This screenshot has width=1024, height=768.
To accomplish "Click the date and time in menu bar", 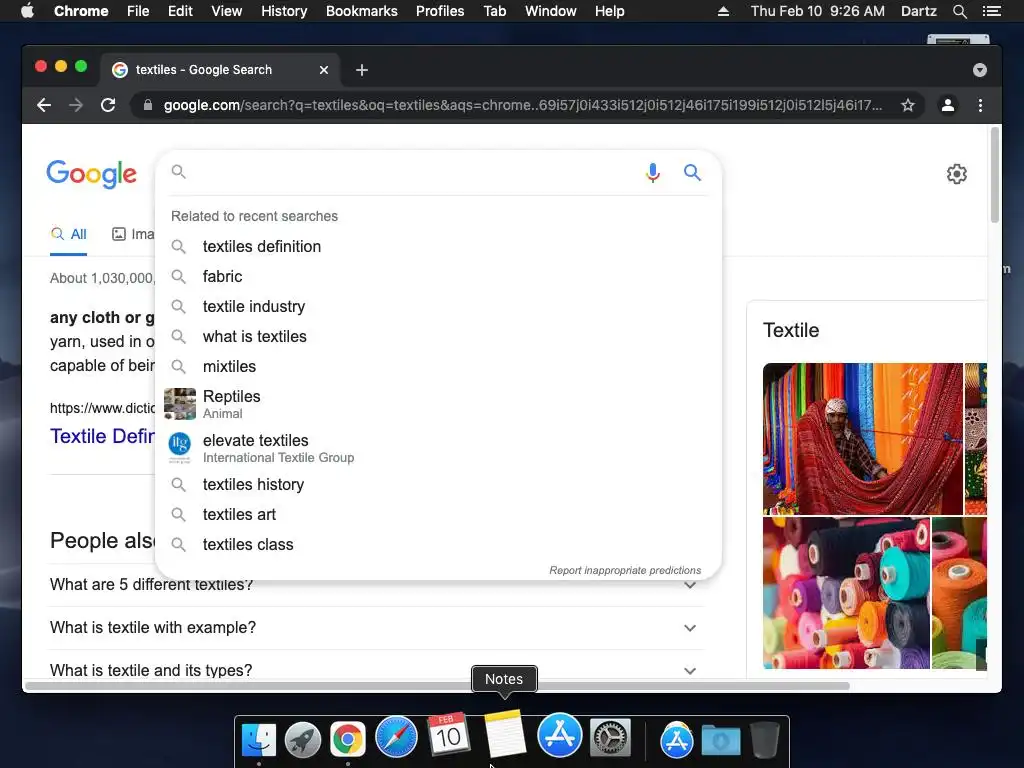I will 818,11.
